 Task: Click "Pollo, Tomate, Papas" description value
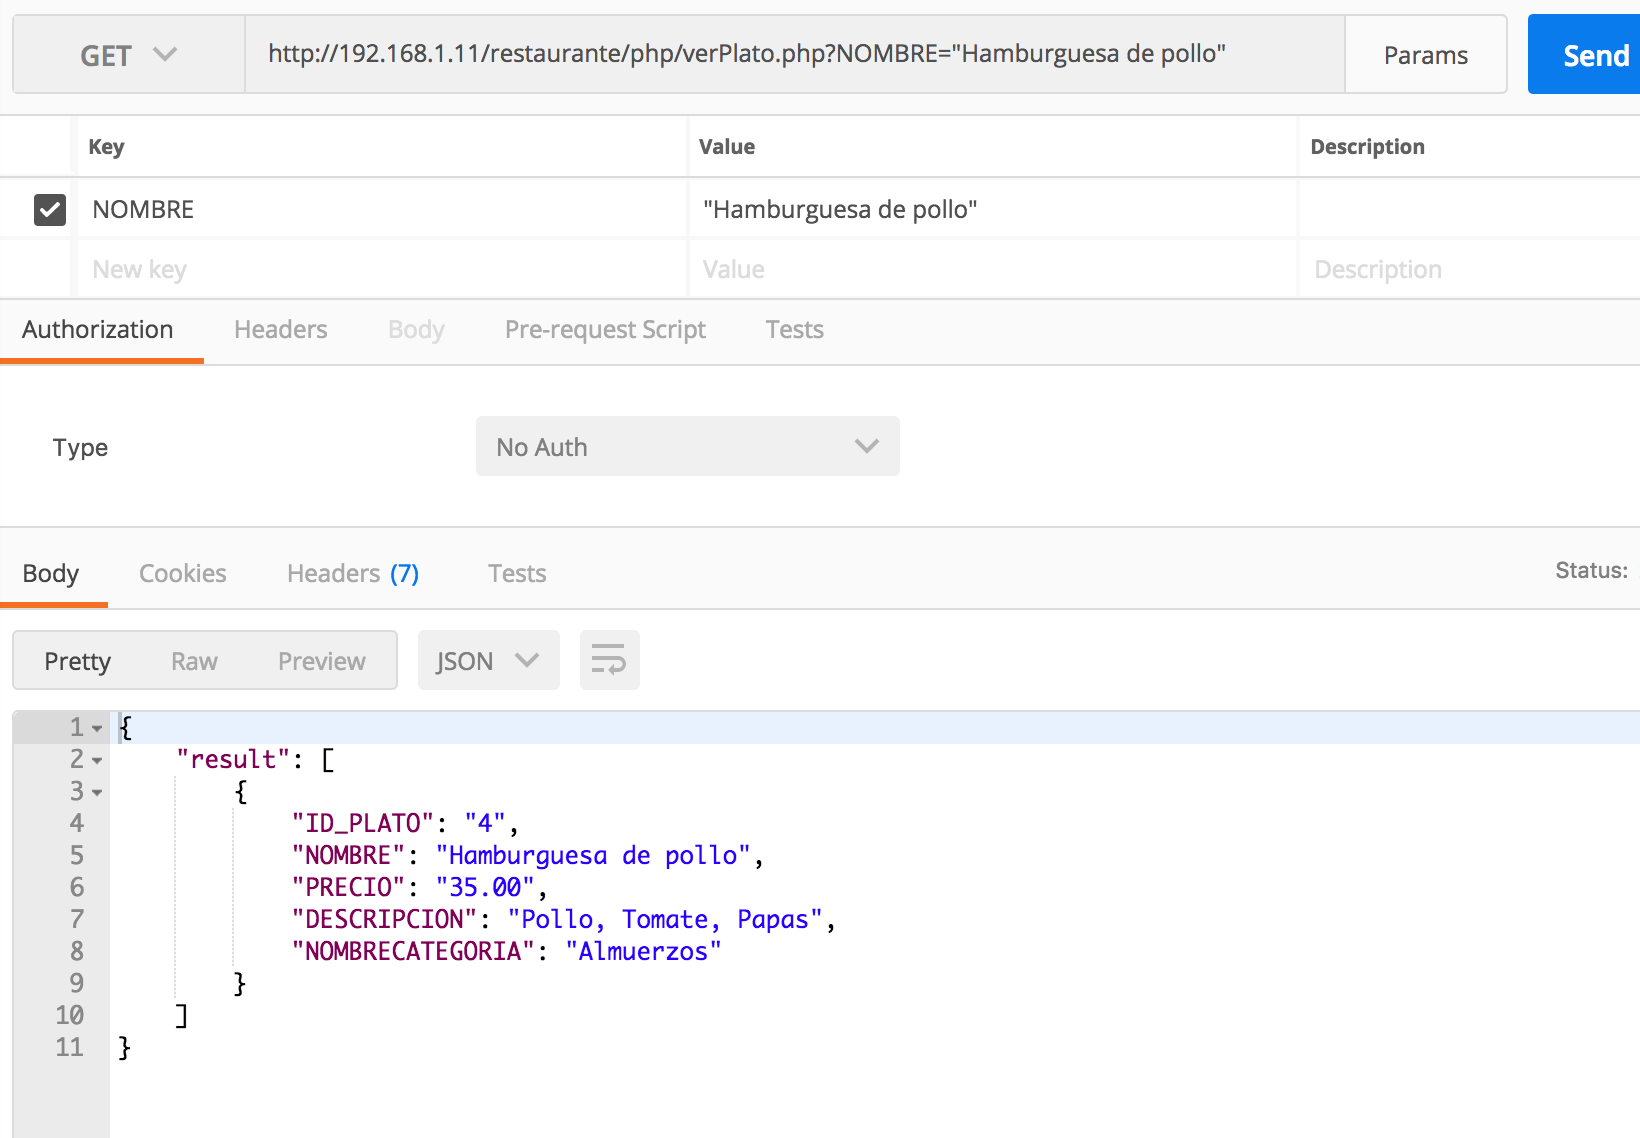pyautogui.click(x=665, y=919)
